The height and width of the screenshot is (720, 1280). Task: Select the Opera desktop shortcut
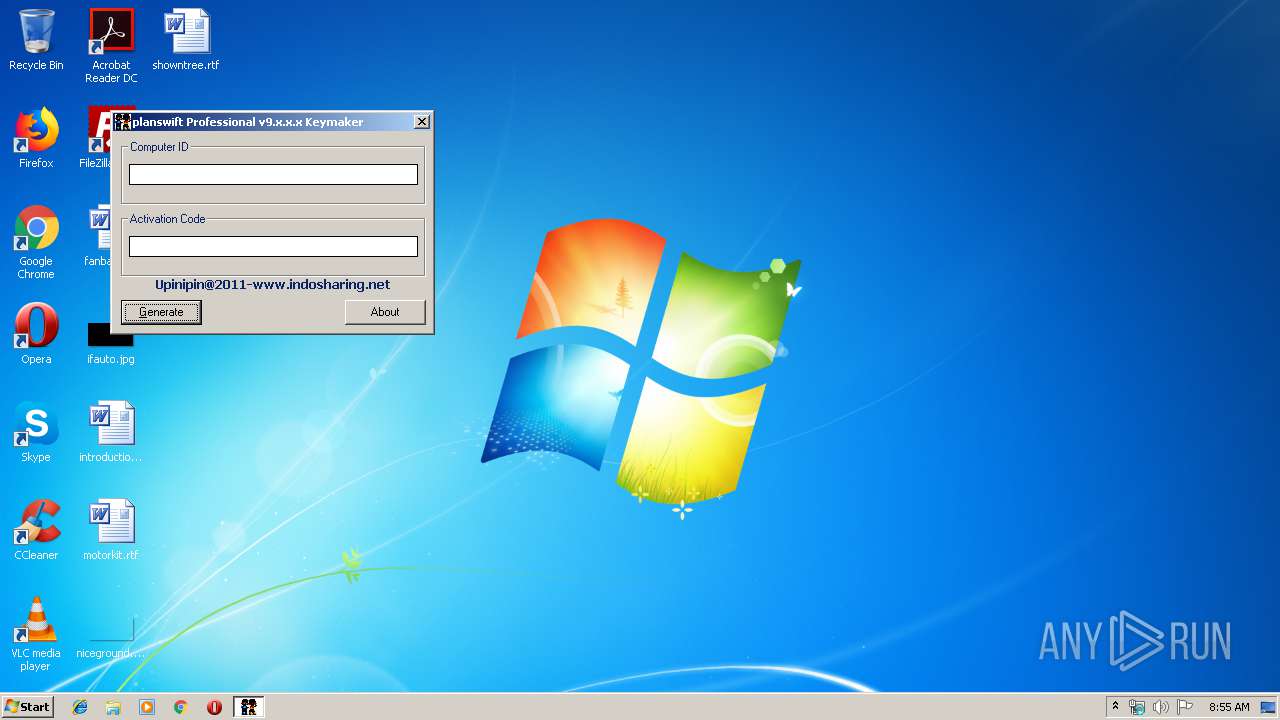coord(36,334)
